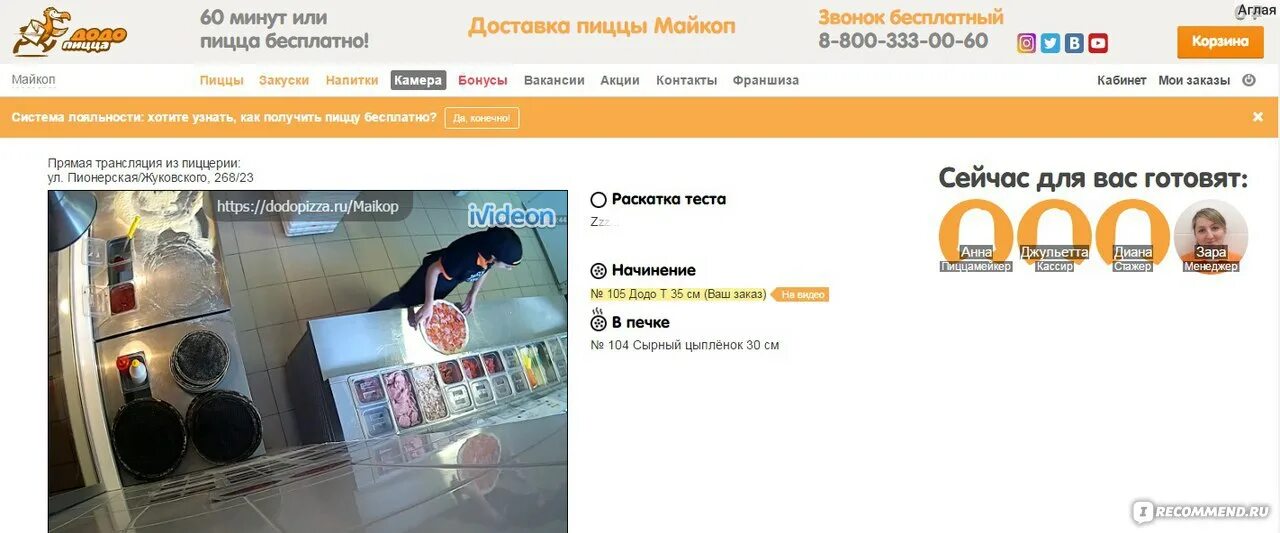Open the Кабинет link
Screen dimensions: 1280x533
click(1122, 80)
